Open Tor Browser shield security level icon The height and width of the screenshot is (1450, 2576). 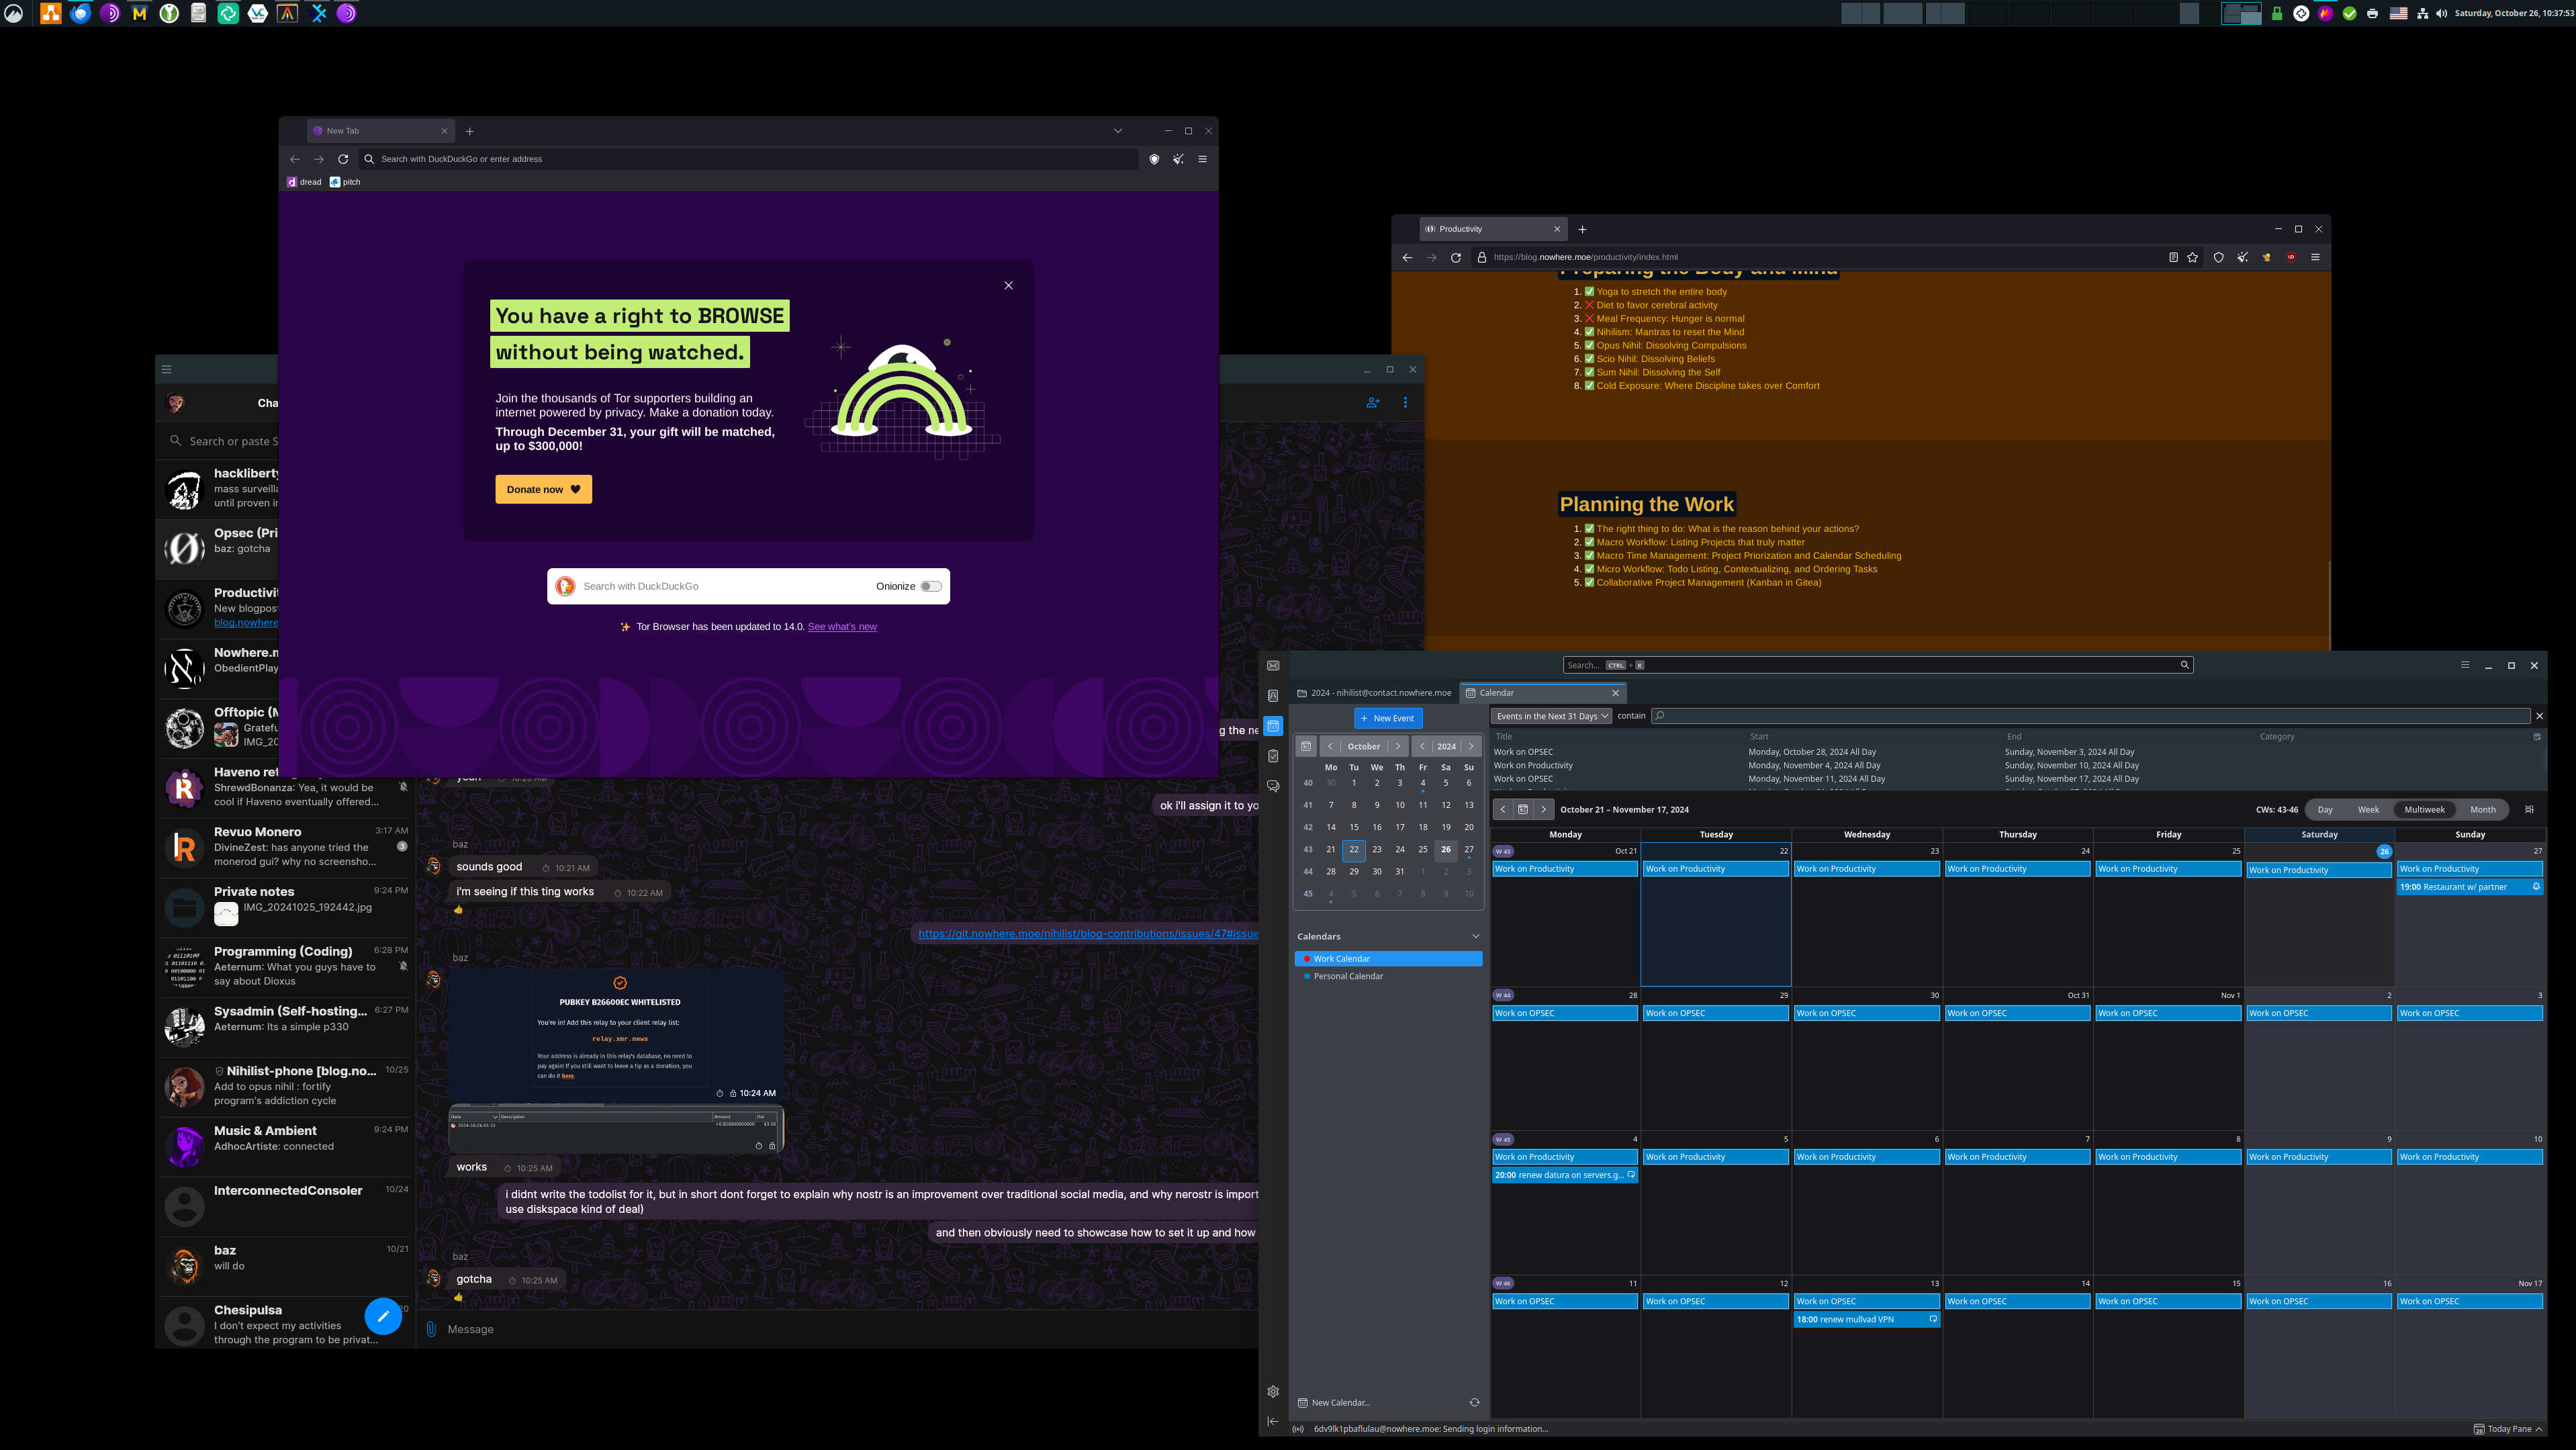(1154, 159)
